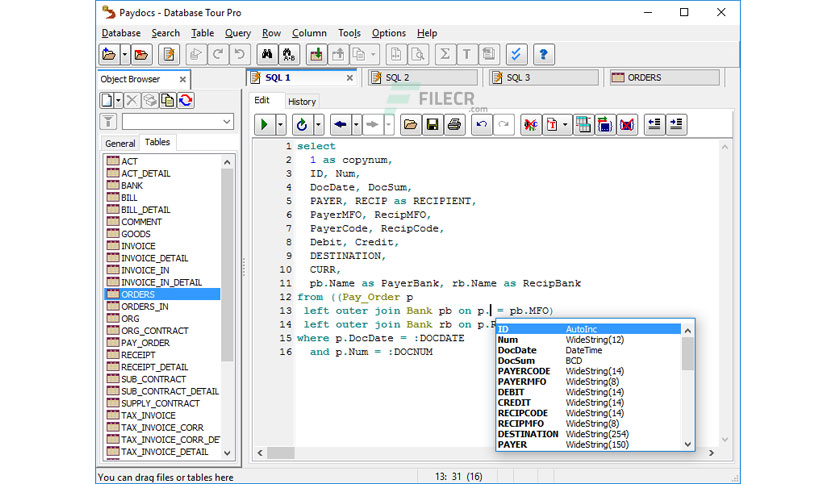Click the braces with arrows icon

[605, 125]
